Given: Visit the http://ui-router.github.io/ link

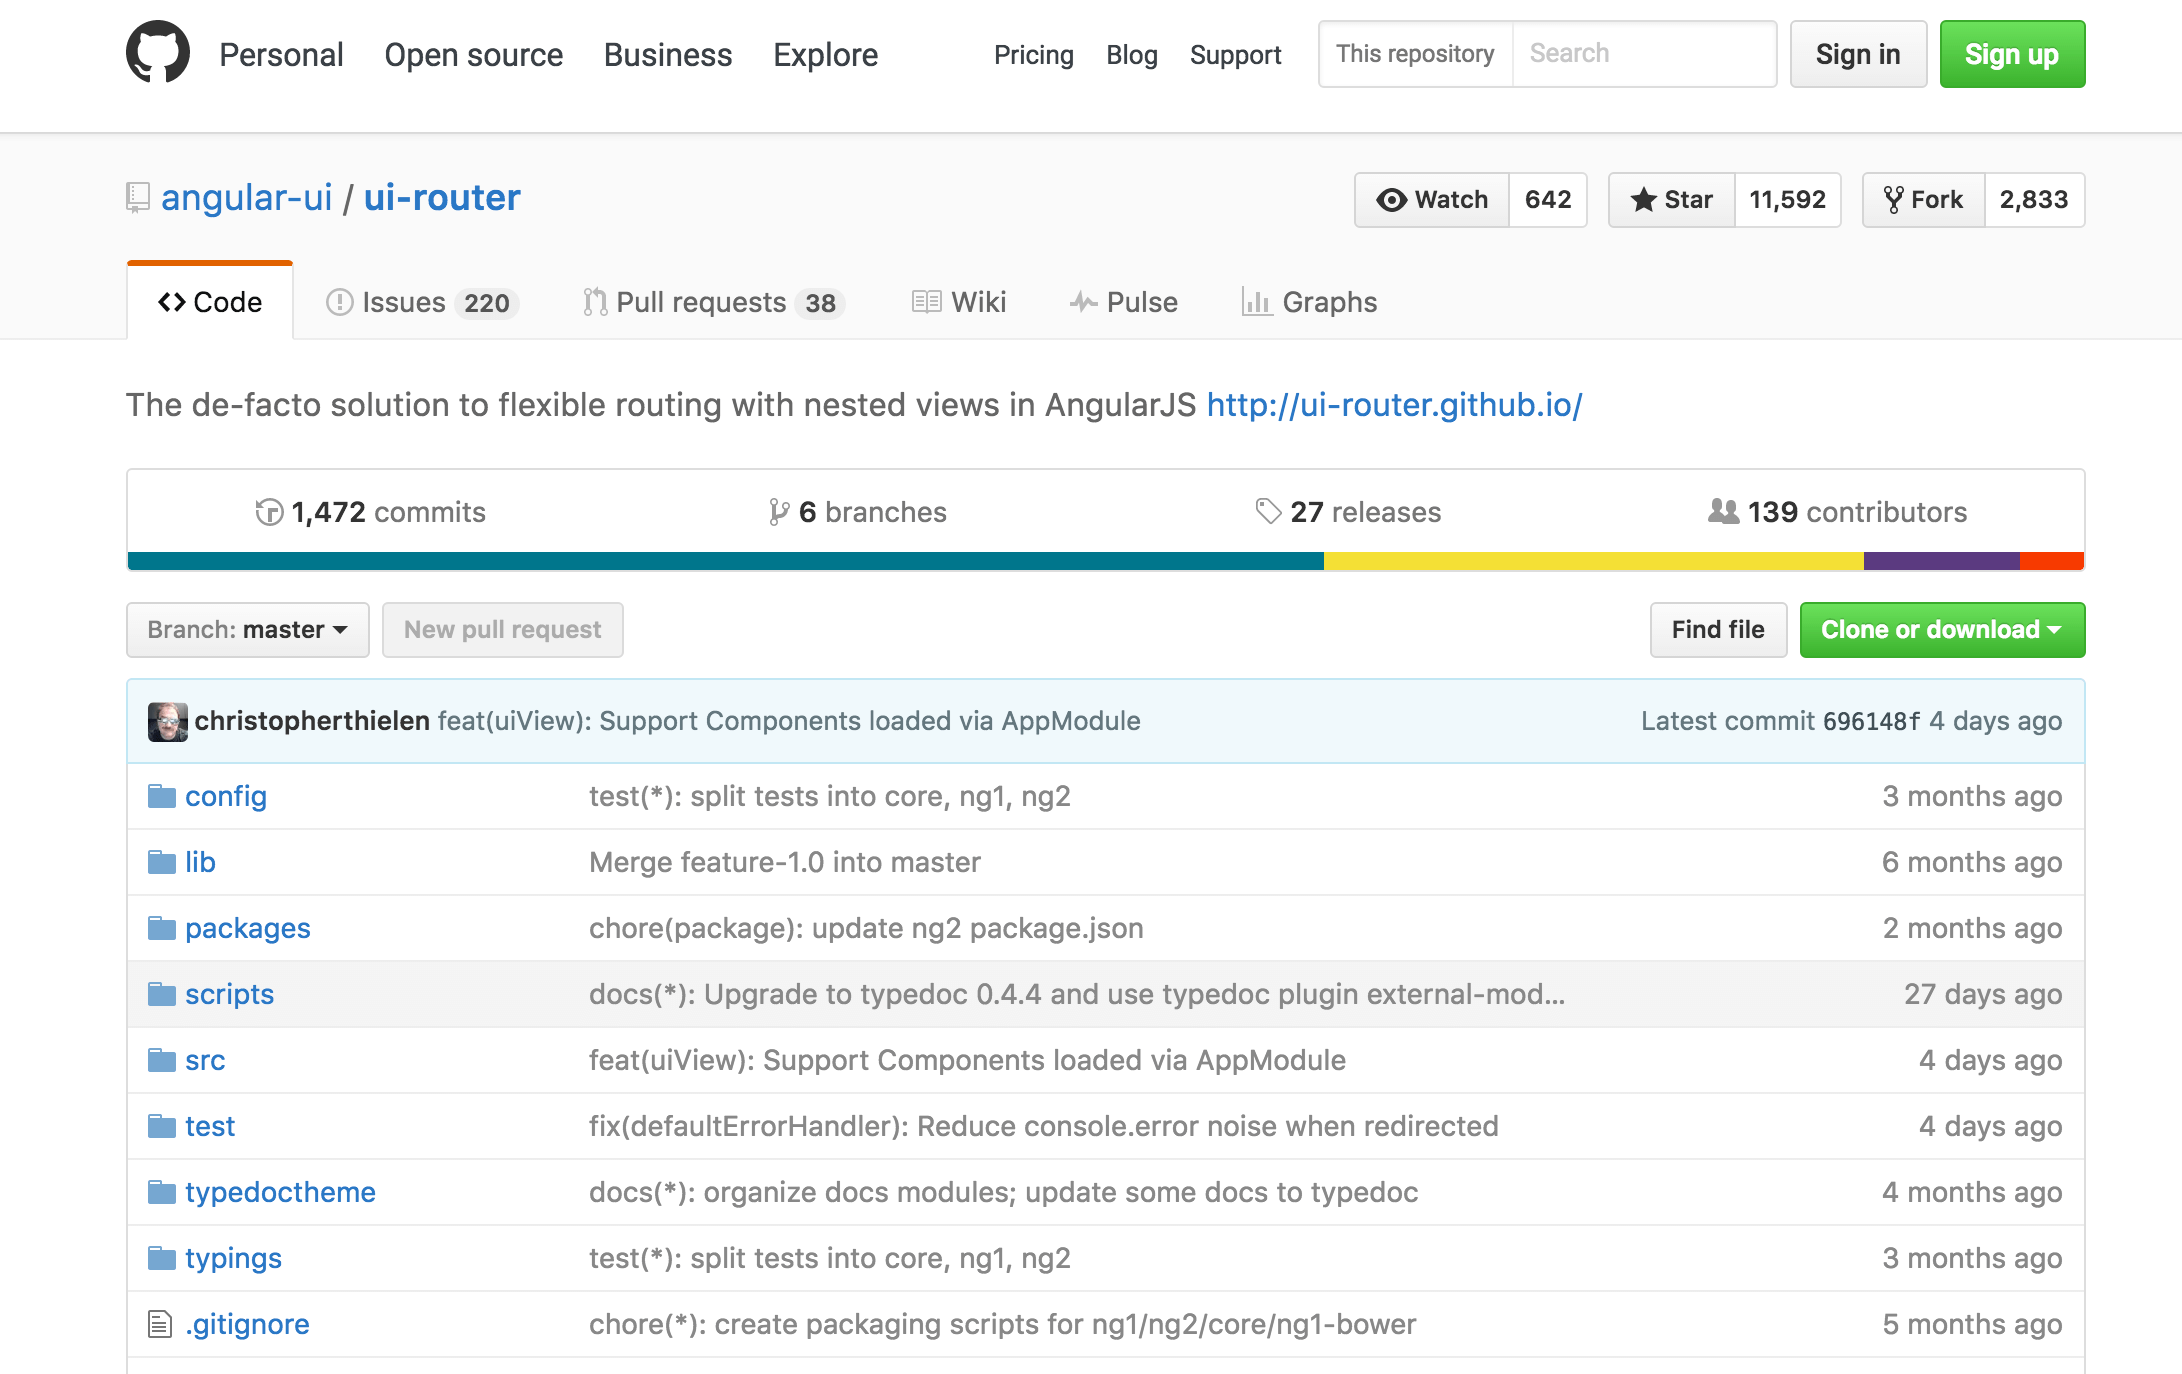Looking at the screenshot, I should pyautogui.click(x=1394, y=405).
